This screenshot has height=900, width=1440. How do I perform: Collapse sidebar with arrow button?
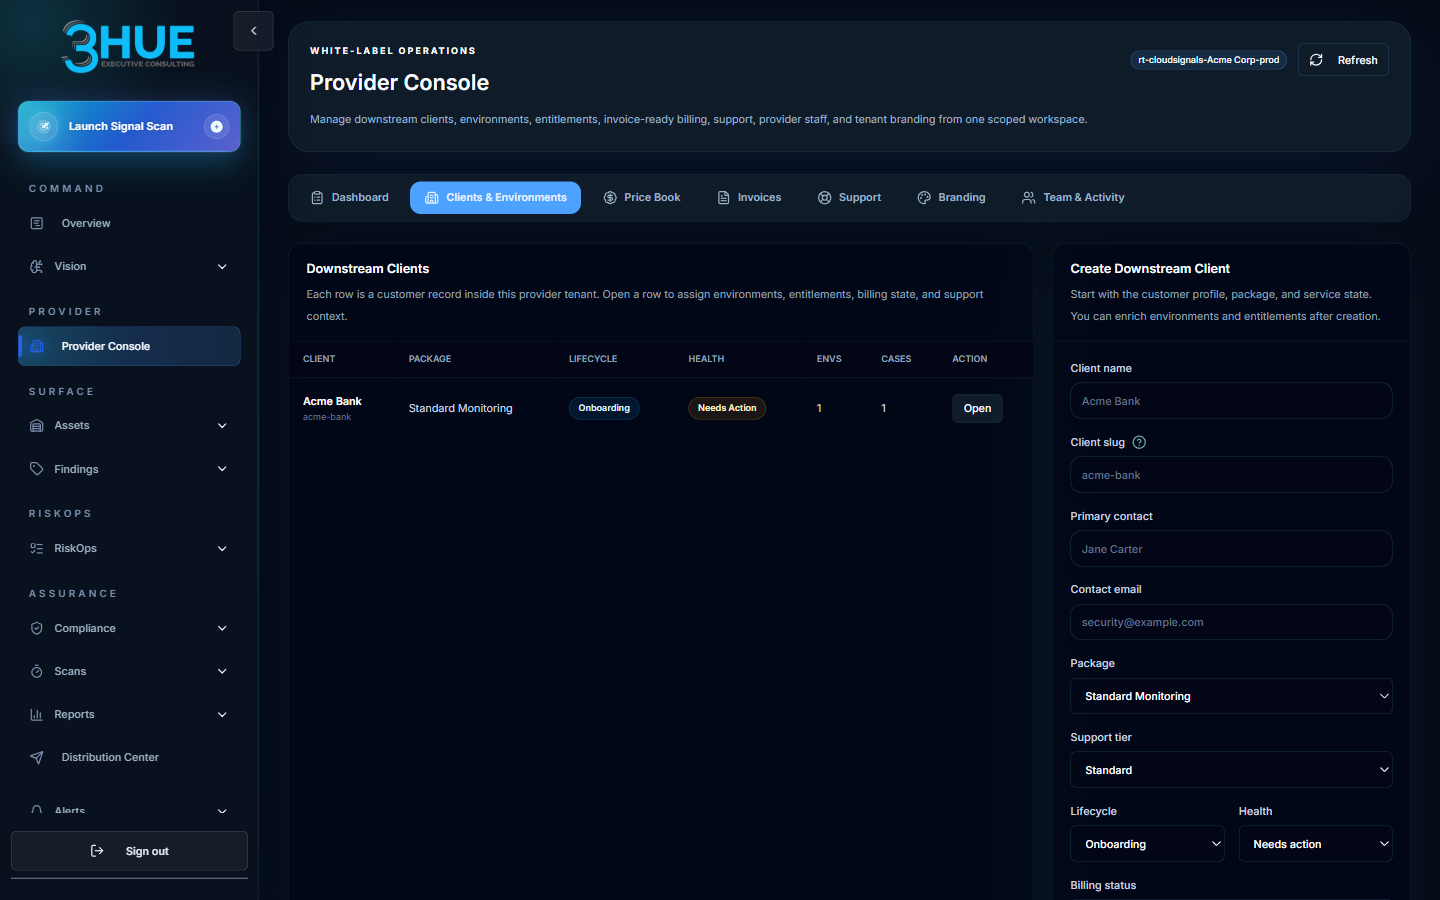pyautogui.click(x=254, y=31)
